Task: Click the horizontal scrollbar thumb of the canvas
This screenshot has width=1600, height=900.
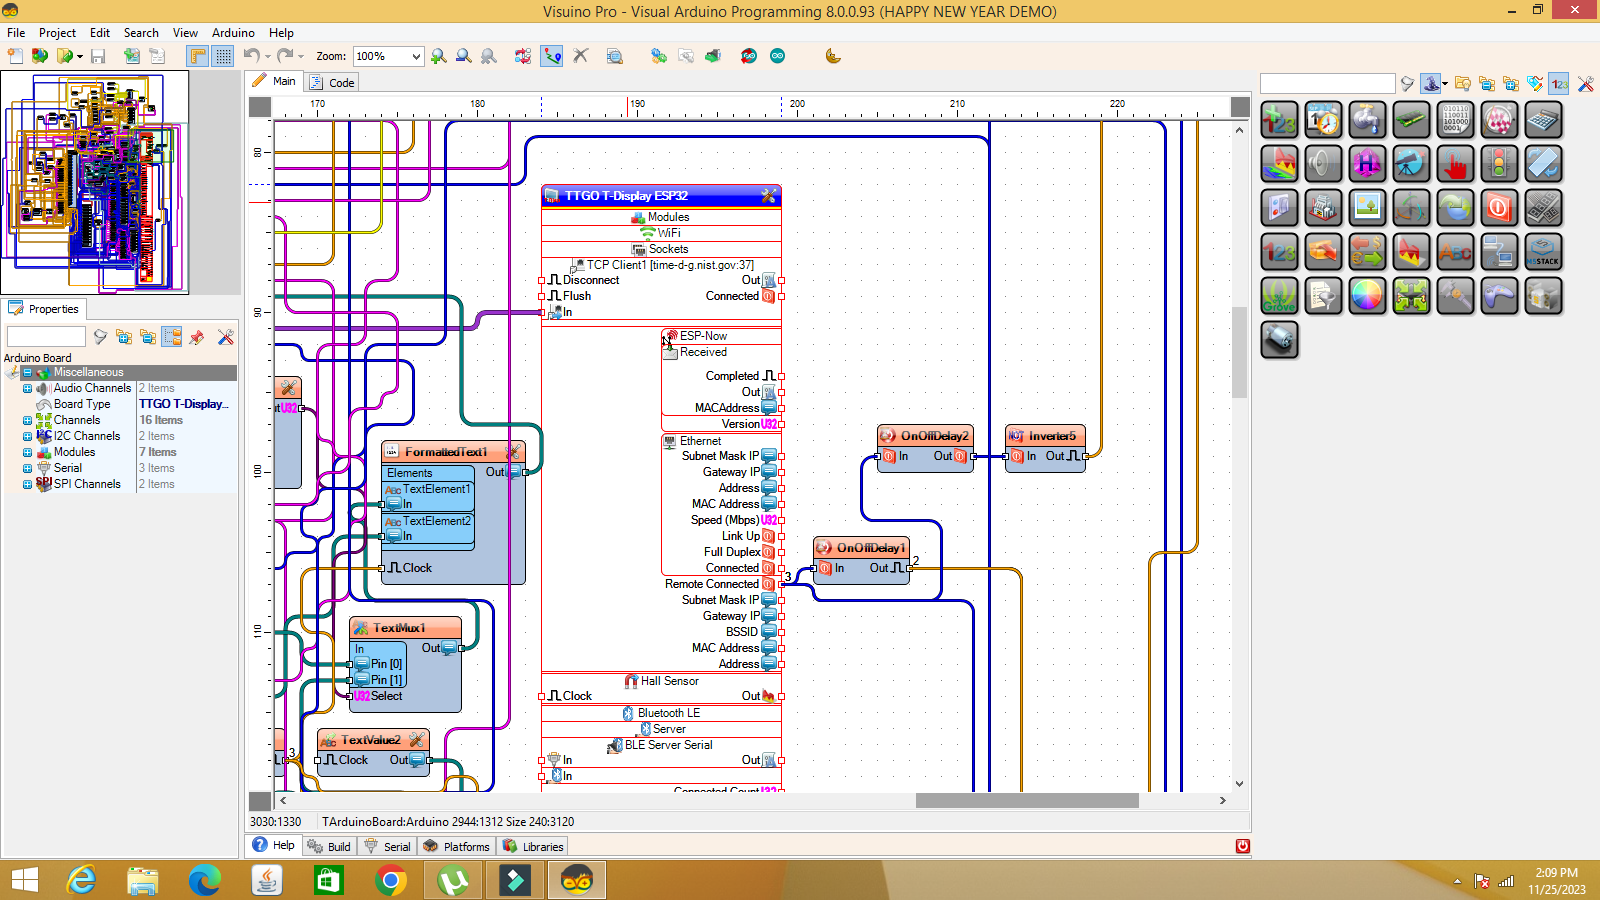Action: point(1027,800)
